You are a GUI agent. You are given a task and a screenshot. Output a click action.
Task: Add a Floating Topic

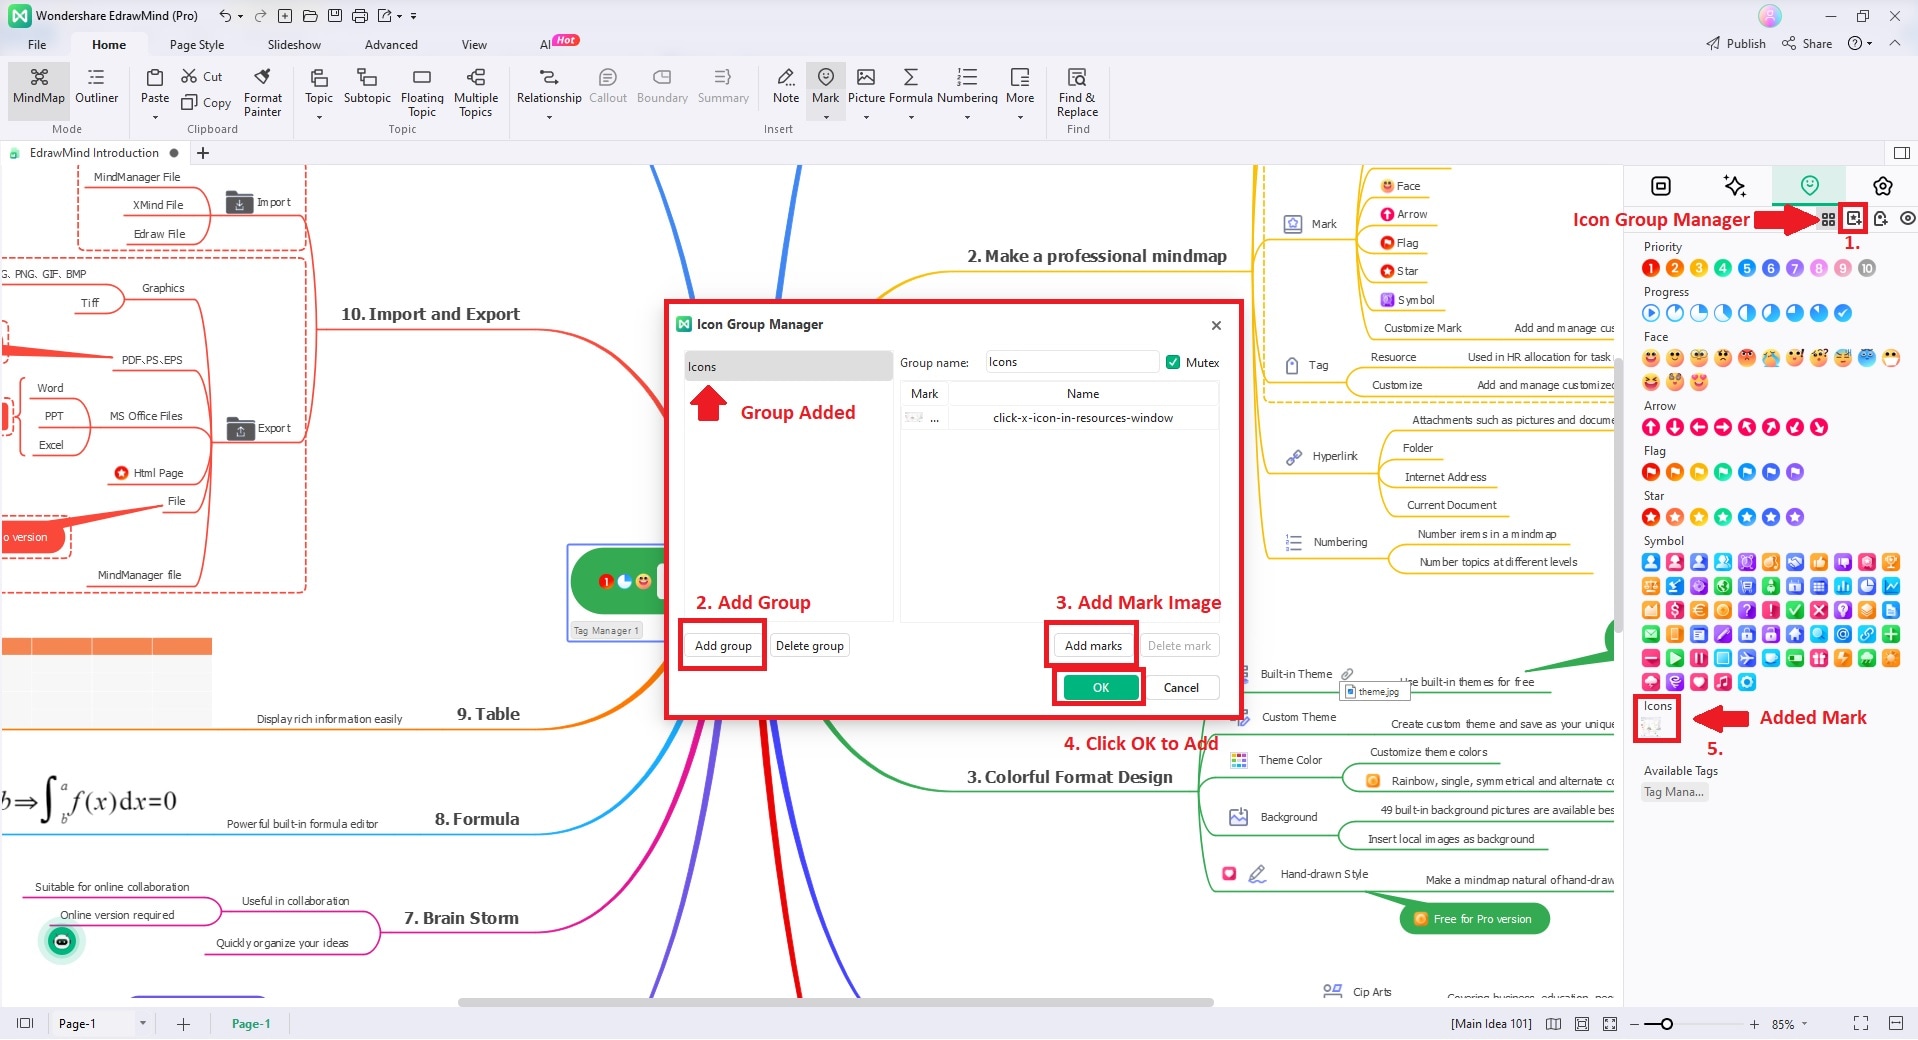pyautogui.click(x=422, y=92)
